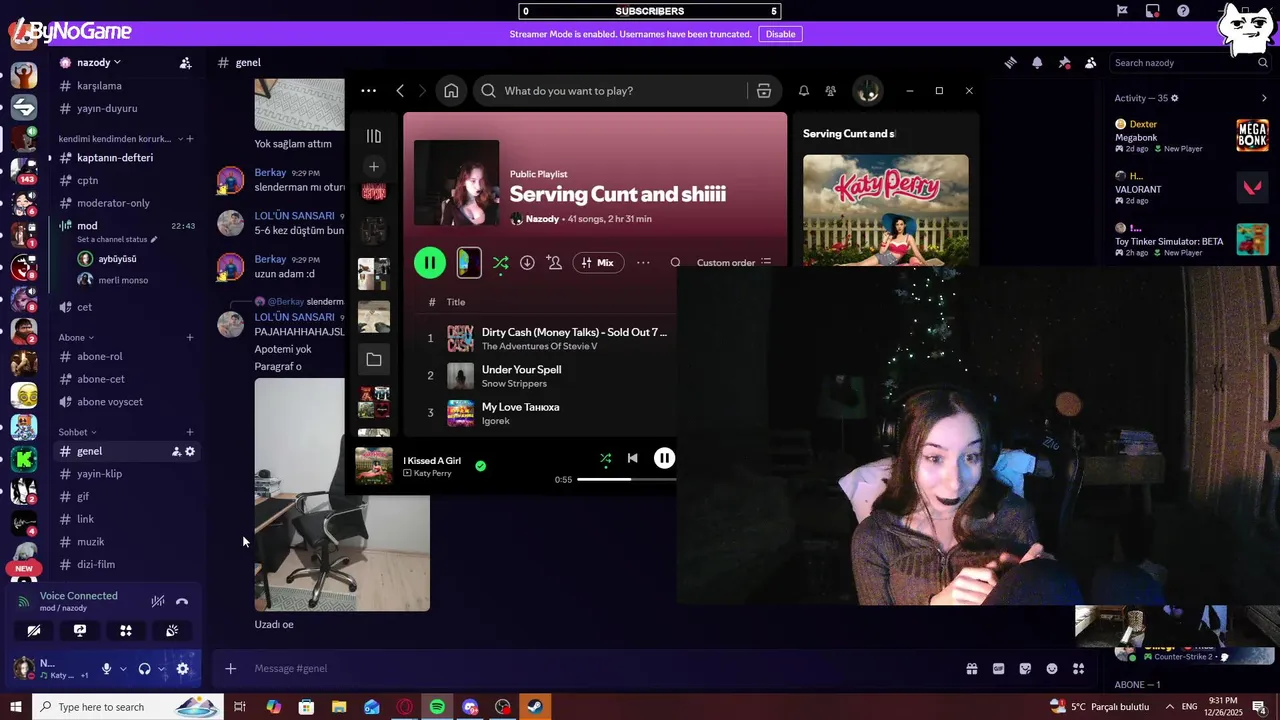Open Discord pinned messages

[x=1064, y=63]
